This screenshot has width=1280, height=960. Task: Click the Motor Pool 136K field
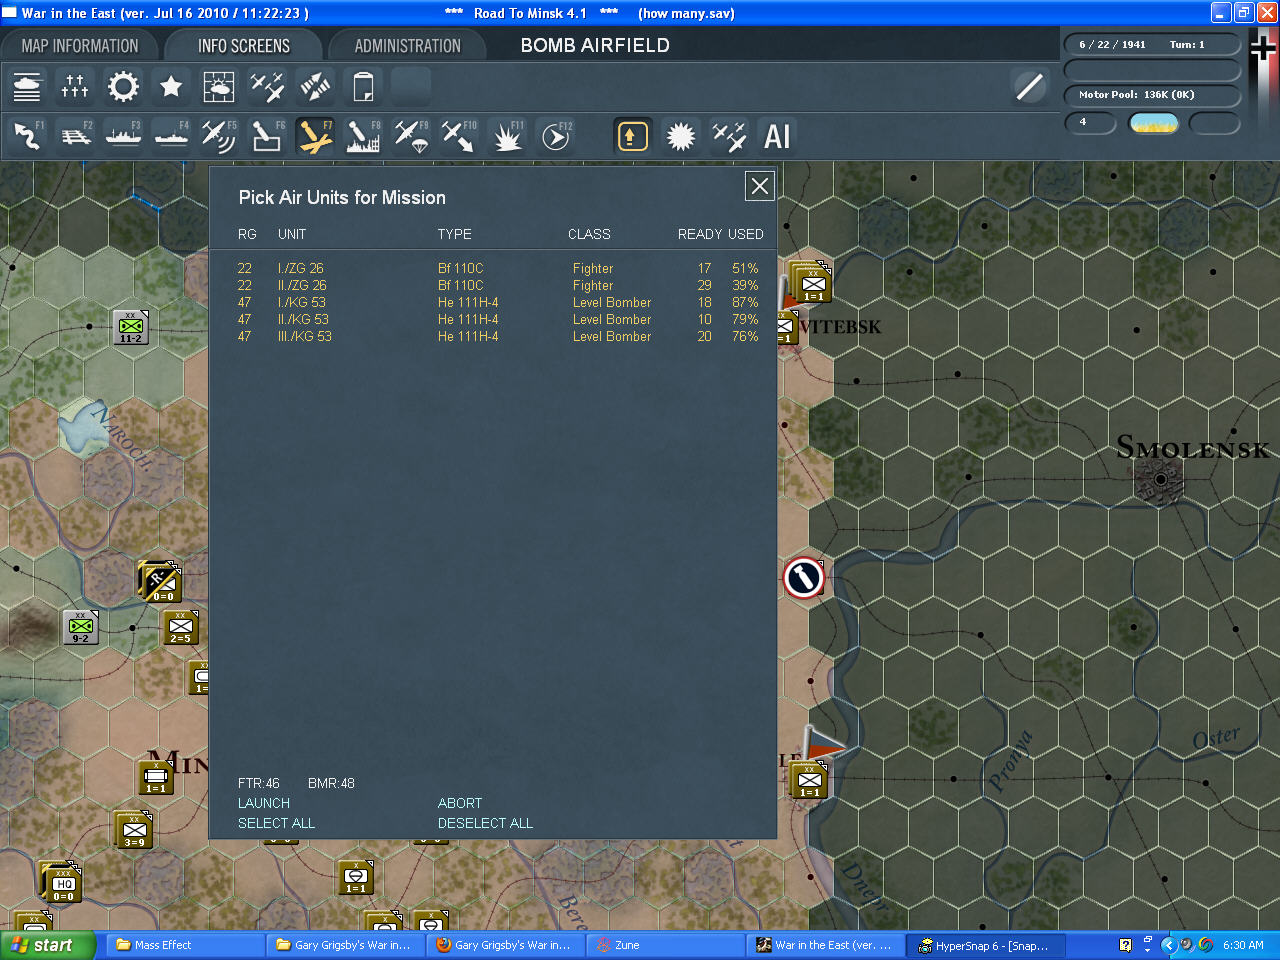[1151, 95]
